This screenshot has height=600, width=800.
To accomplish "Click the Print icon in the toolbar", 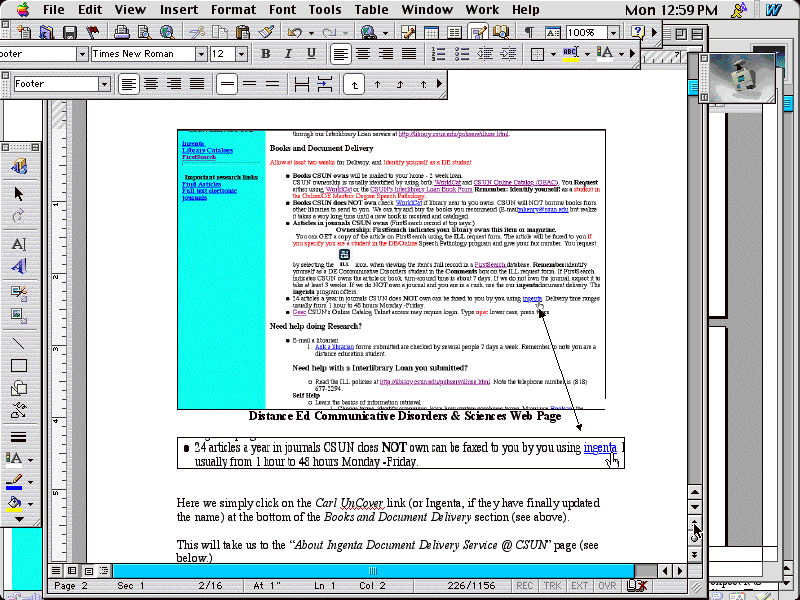I will click(x=121, y=33).
